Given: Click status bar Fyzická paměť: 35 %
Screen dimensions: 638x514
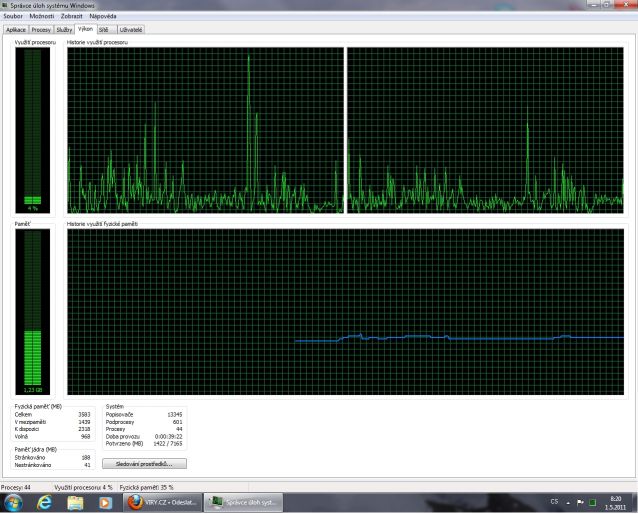Looking at the screenshot, I should (x=146, y=487).
